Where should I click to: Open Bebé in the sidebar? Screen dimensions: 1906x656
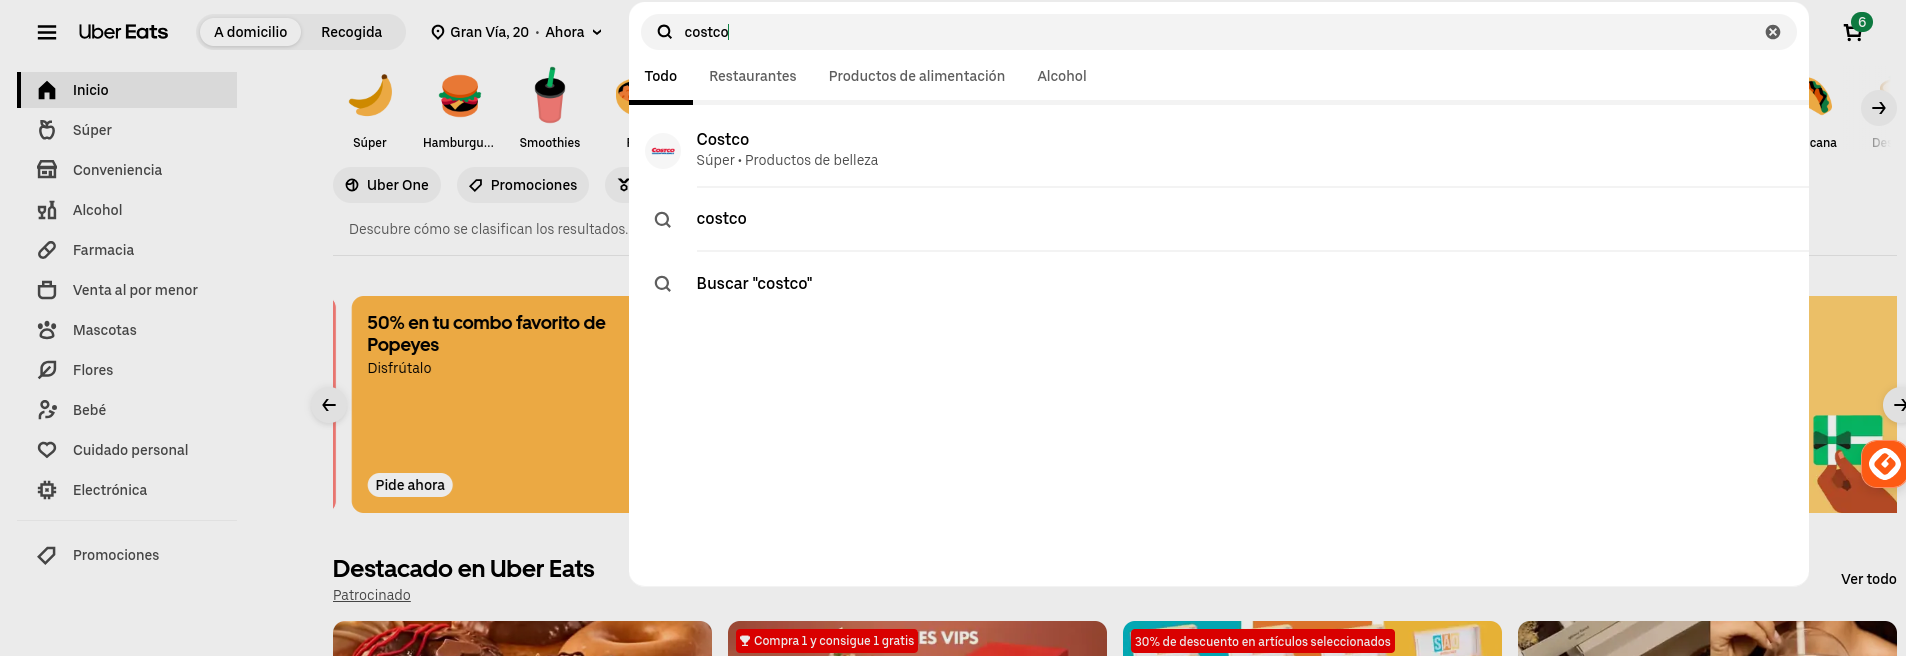[128, 410]
